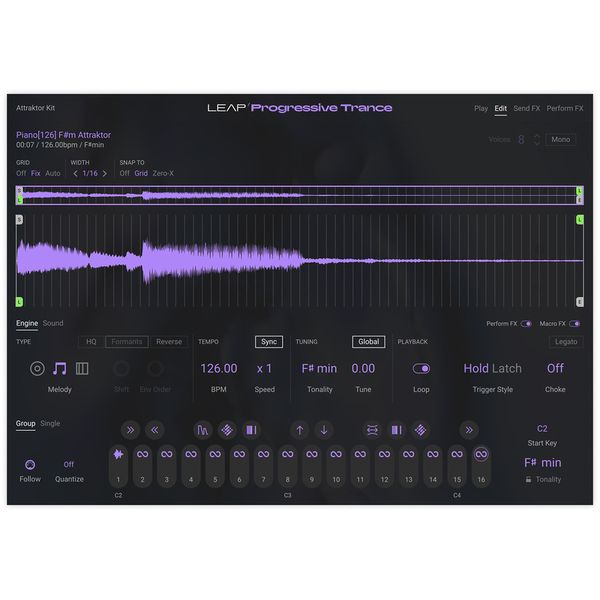Click double-right arrows icon beside the double-left arrows
This screenshot has height=600, width=600.
coord(130,430)
